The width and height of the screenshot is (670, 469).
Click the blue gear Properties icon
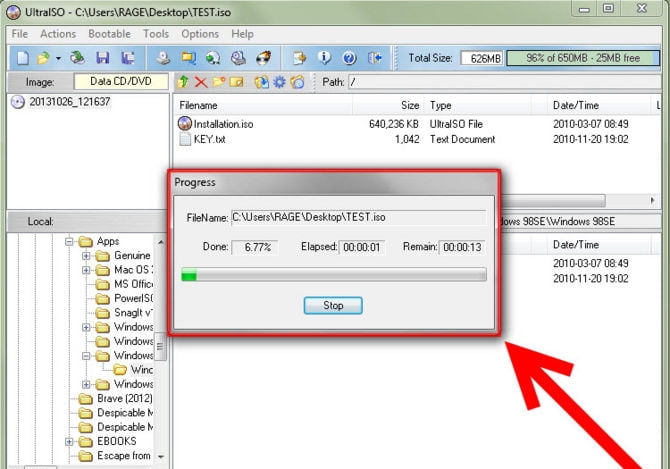279,82
